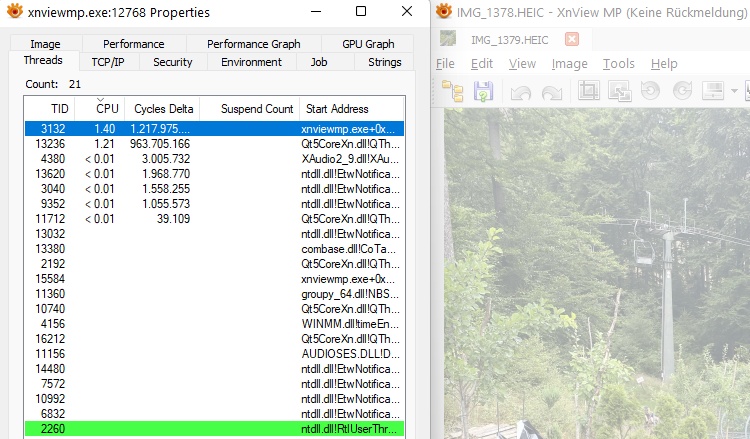Select thread row with TID 13236
Screen dimensions: 750x439
pos(214,144)
